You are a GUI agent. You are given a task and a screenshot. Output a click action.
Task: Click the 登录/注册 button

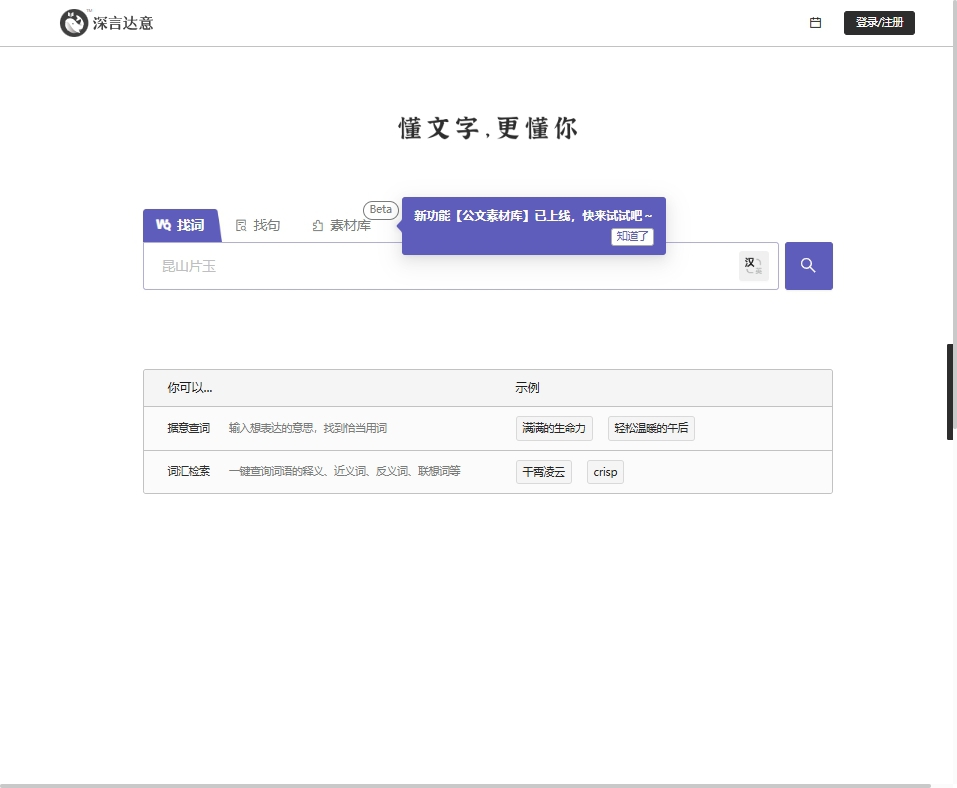pyautogui.click(x=878, y=23)
